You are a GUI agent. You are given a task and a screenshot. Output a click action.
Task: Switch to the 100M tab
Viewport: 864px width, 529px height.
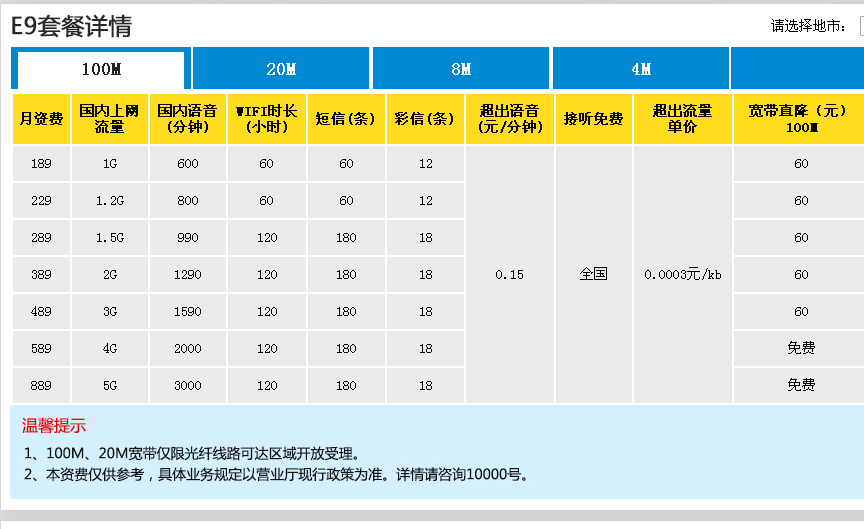click(x=101, y=69)
